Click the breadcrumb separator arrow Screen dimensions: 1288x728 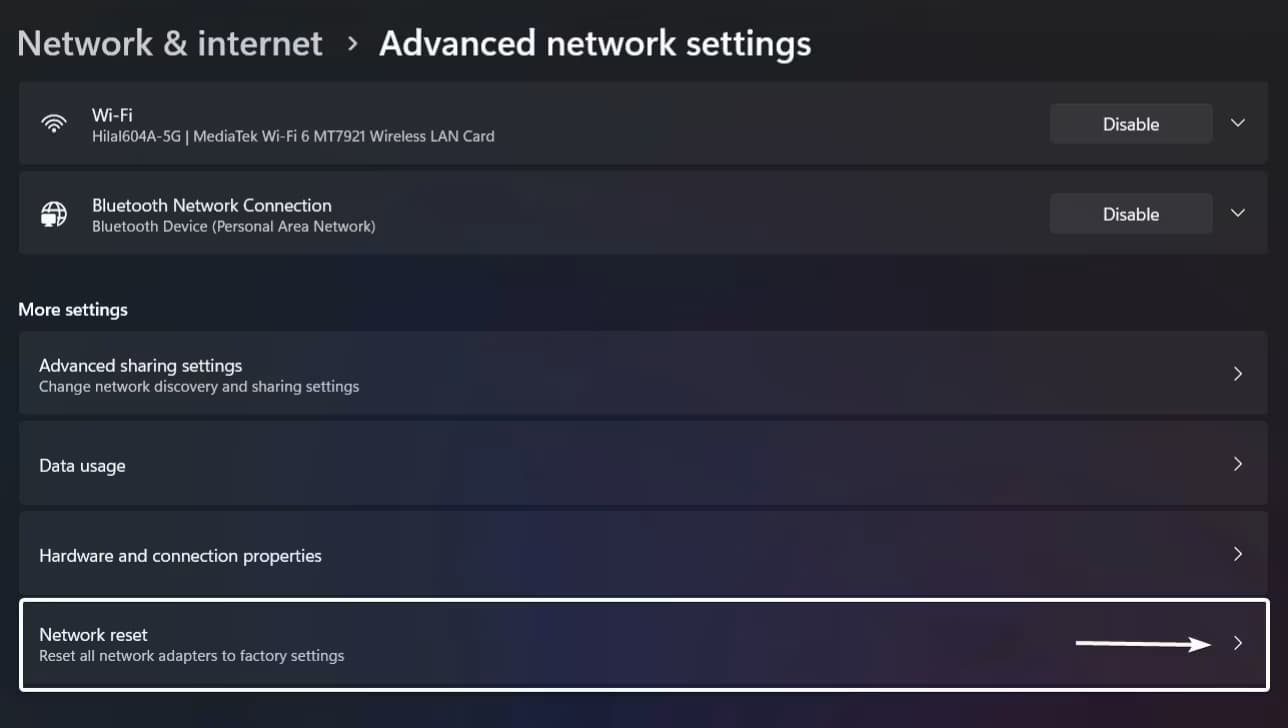(352, 44)
